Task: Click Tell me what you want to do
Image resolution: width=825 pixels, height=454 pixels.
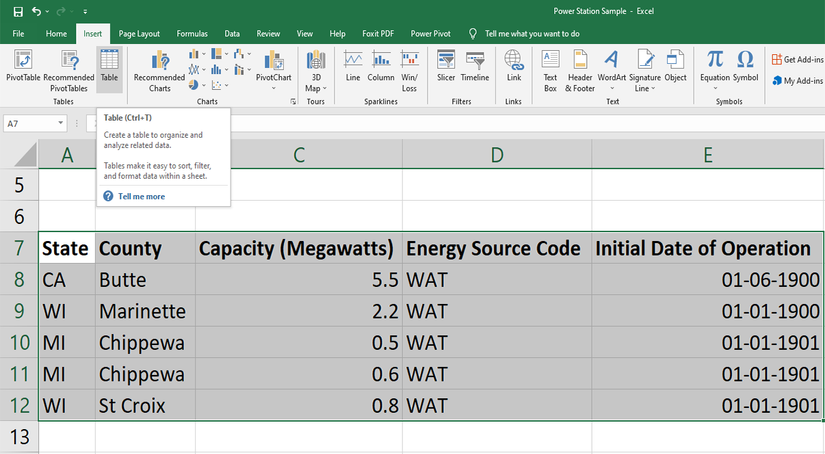Action: pos(532,34)
